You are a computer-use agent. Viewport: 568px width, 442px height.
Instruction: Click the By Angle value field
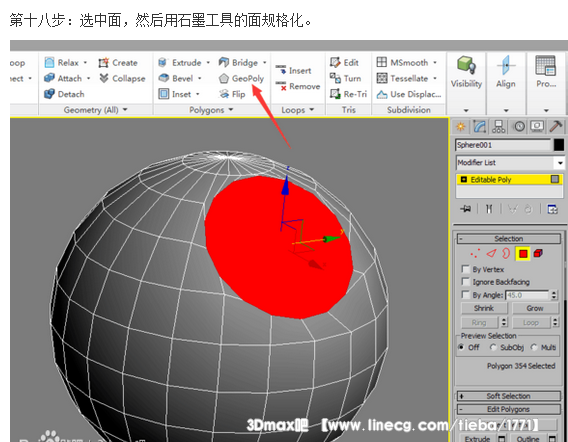(x=527, y=295)
